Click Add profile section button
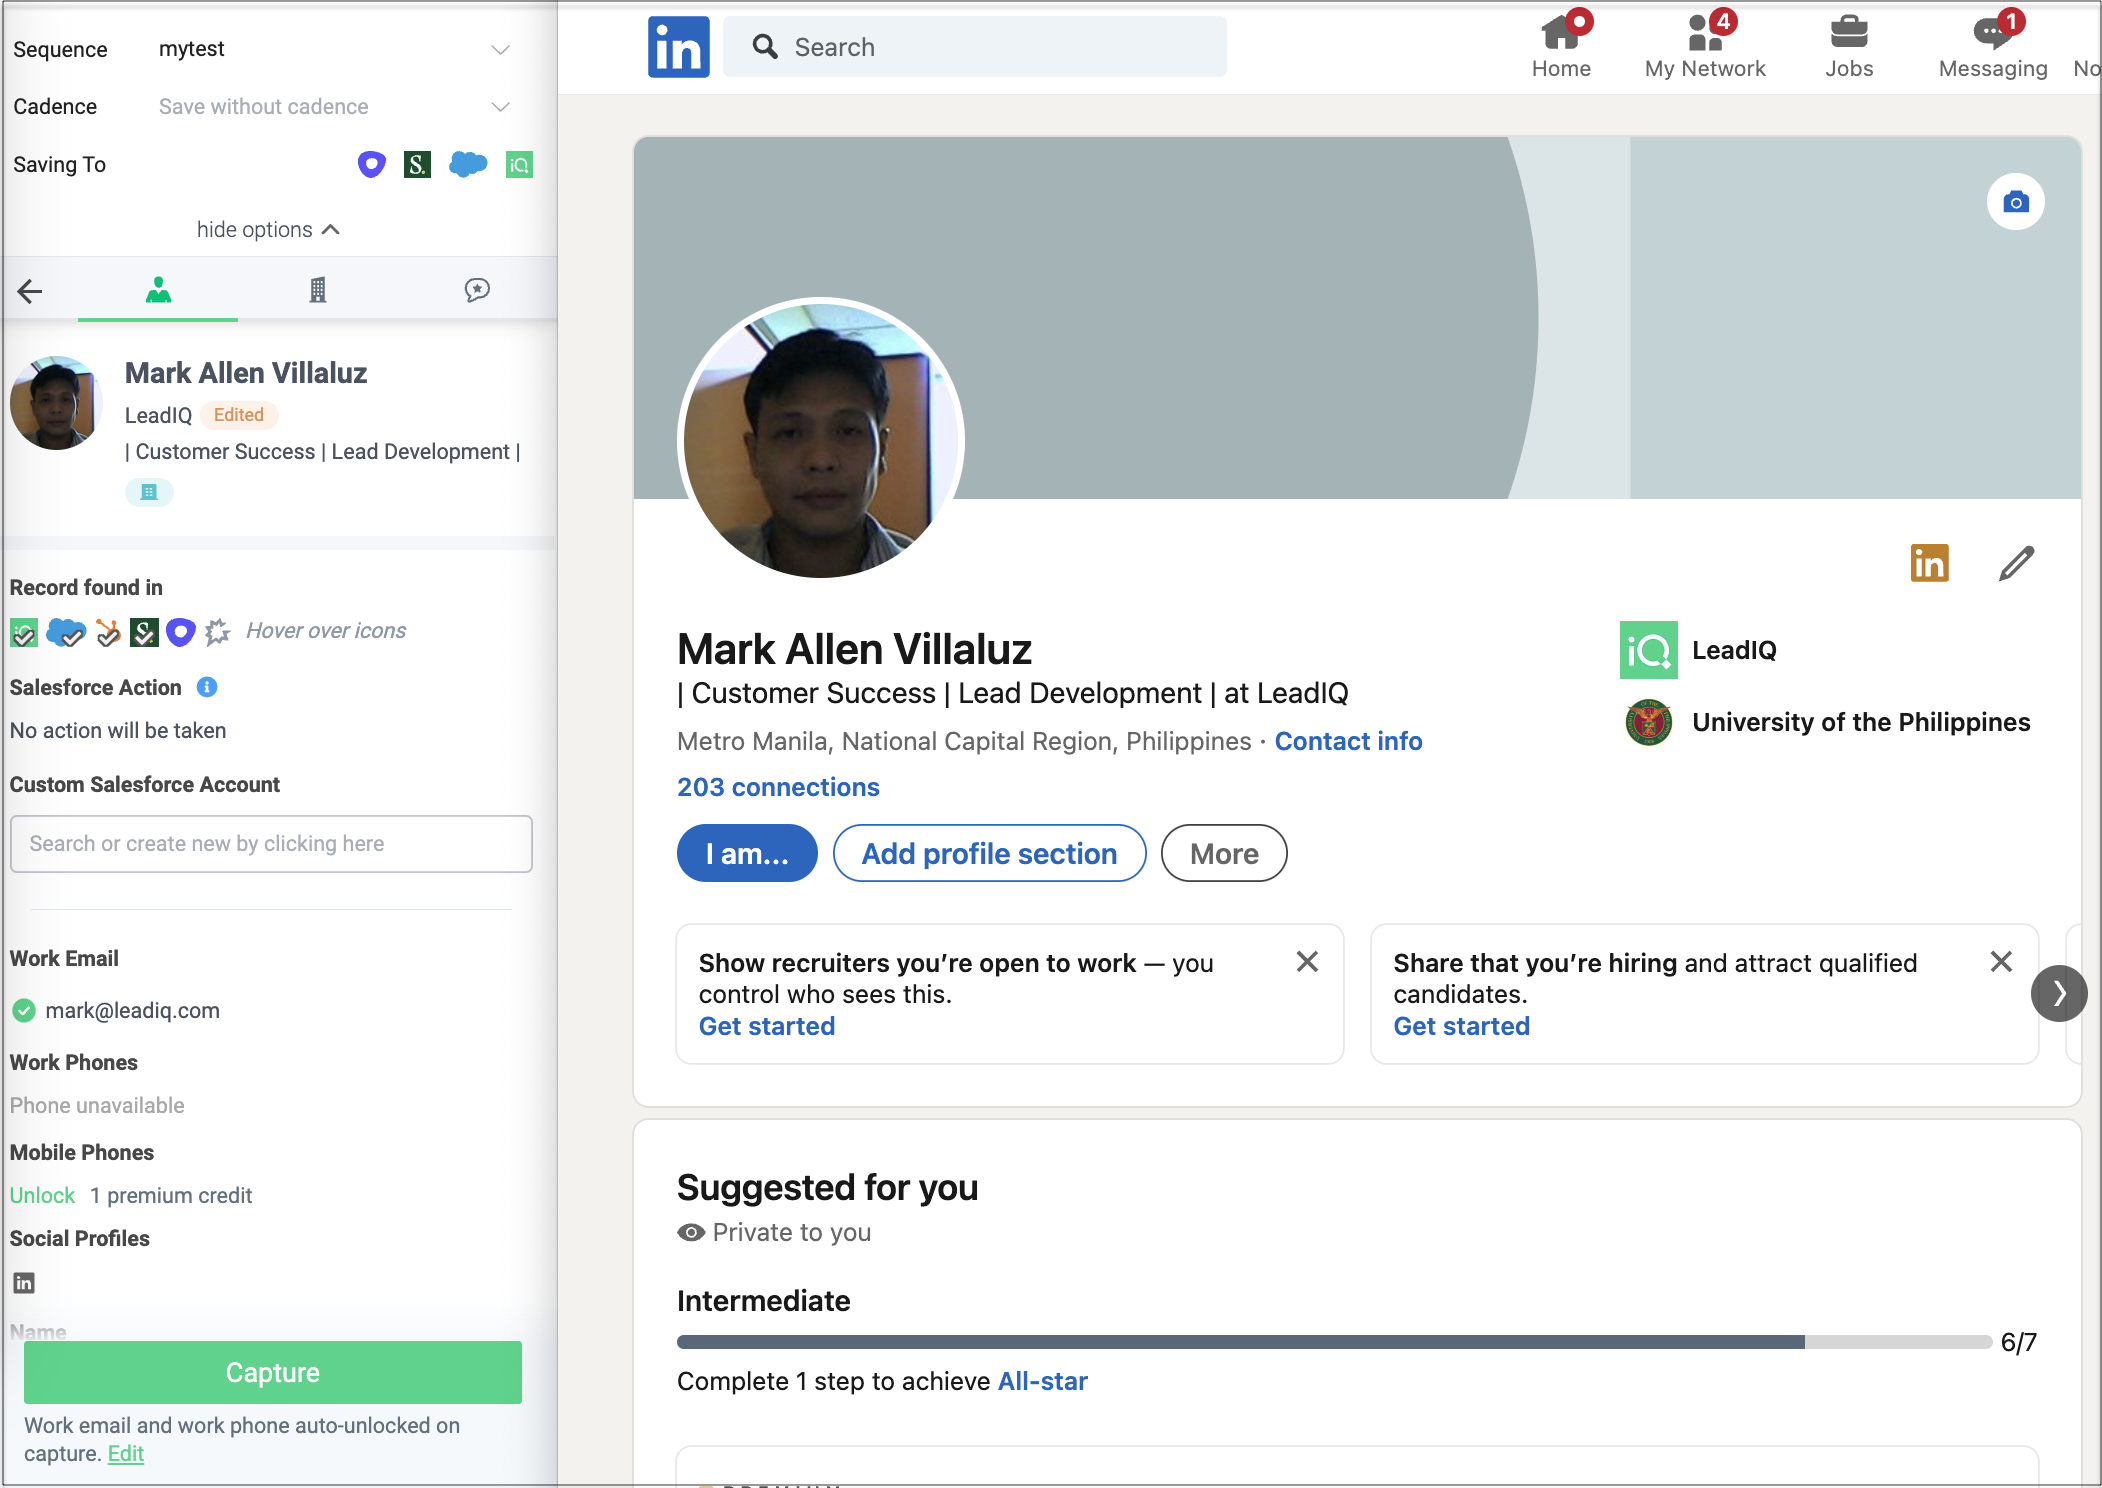 [989, 854]
